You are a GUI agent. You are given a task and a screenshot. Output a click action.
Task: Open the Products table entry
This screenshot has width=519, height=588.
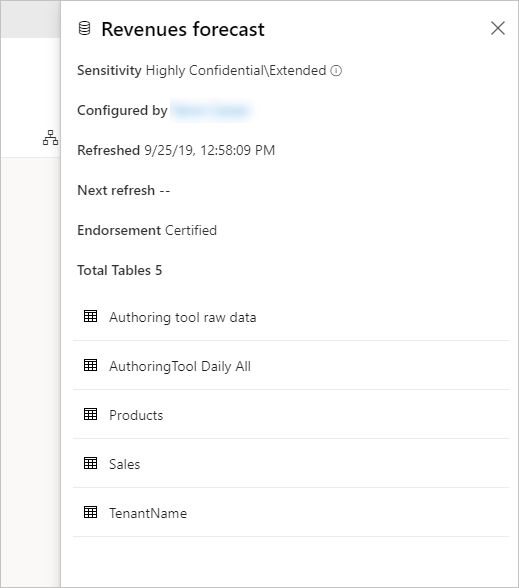(x=291, y=415)
